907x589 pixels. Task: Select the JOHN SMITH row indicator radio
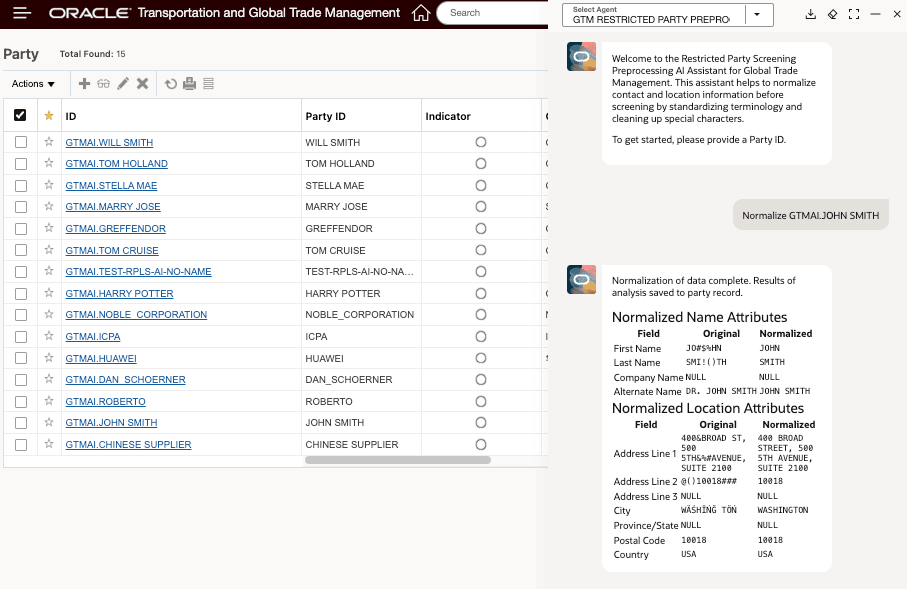481,423
